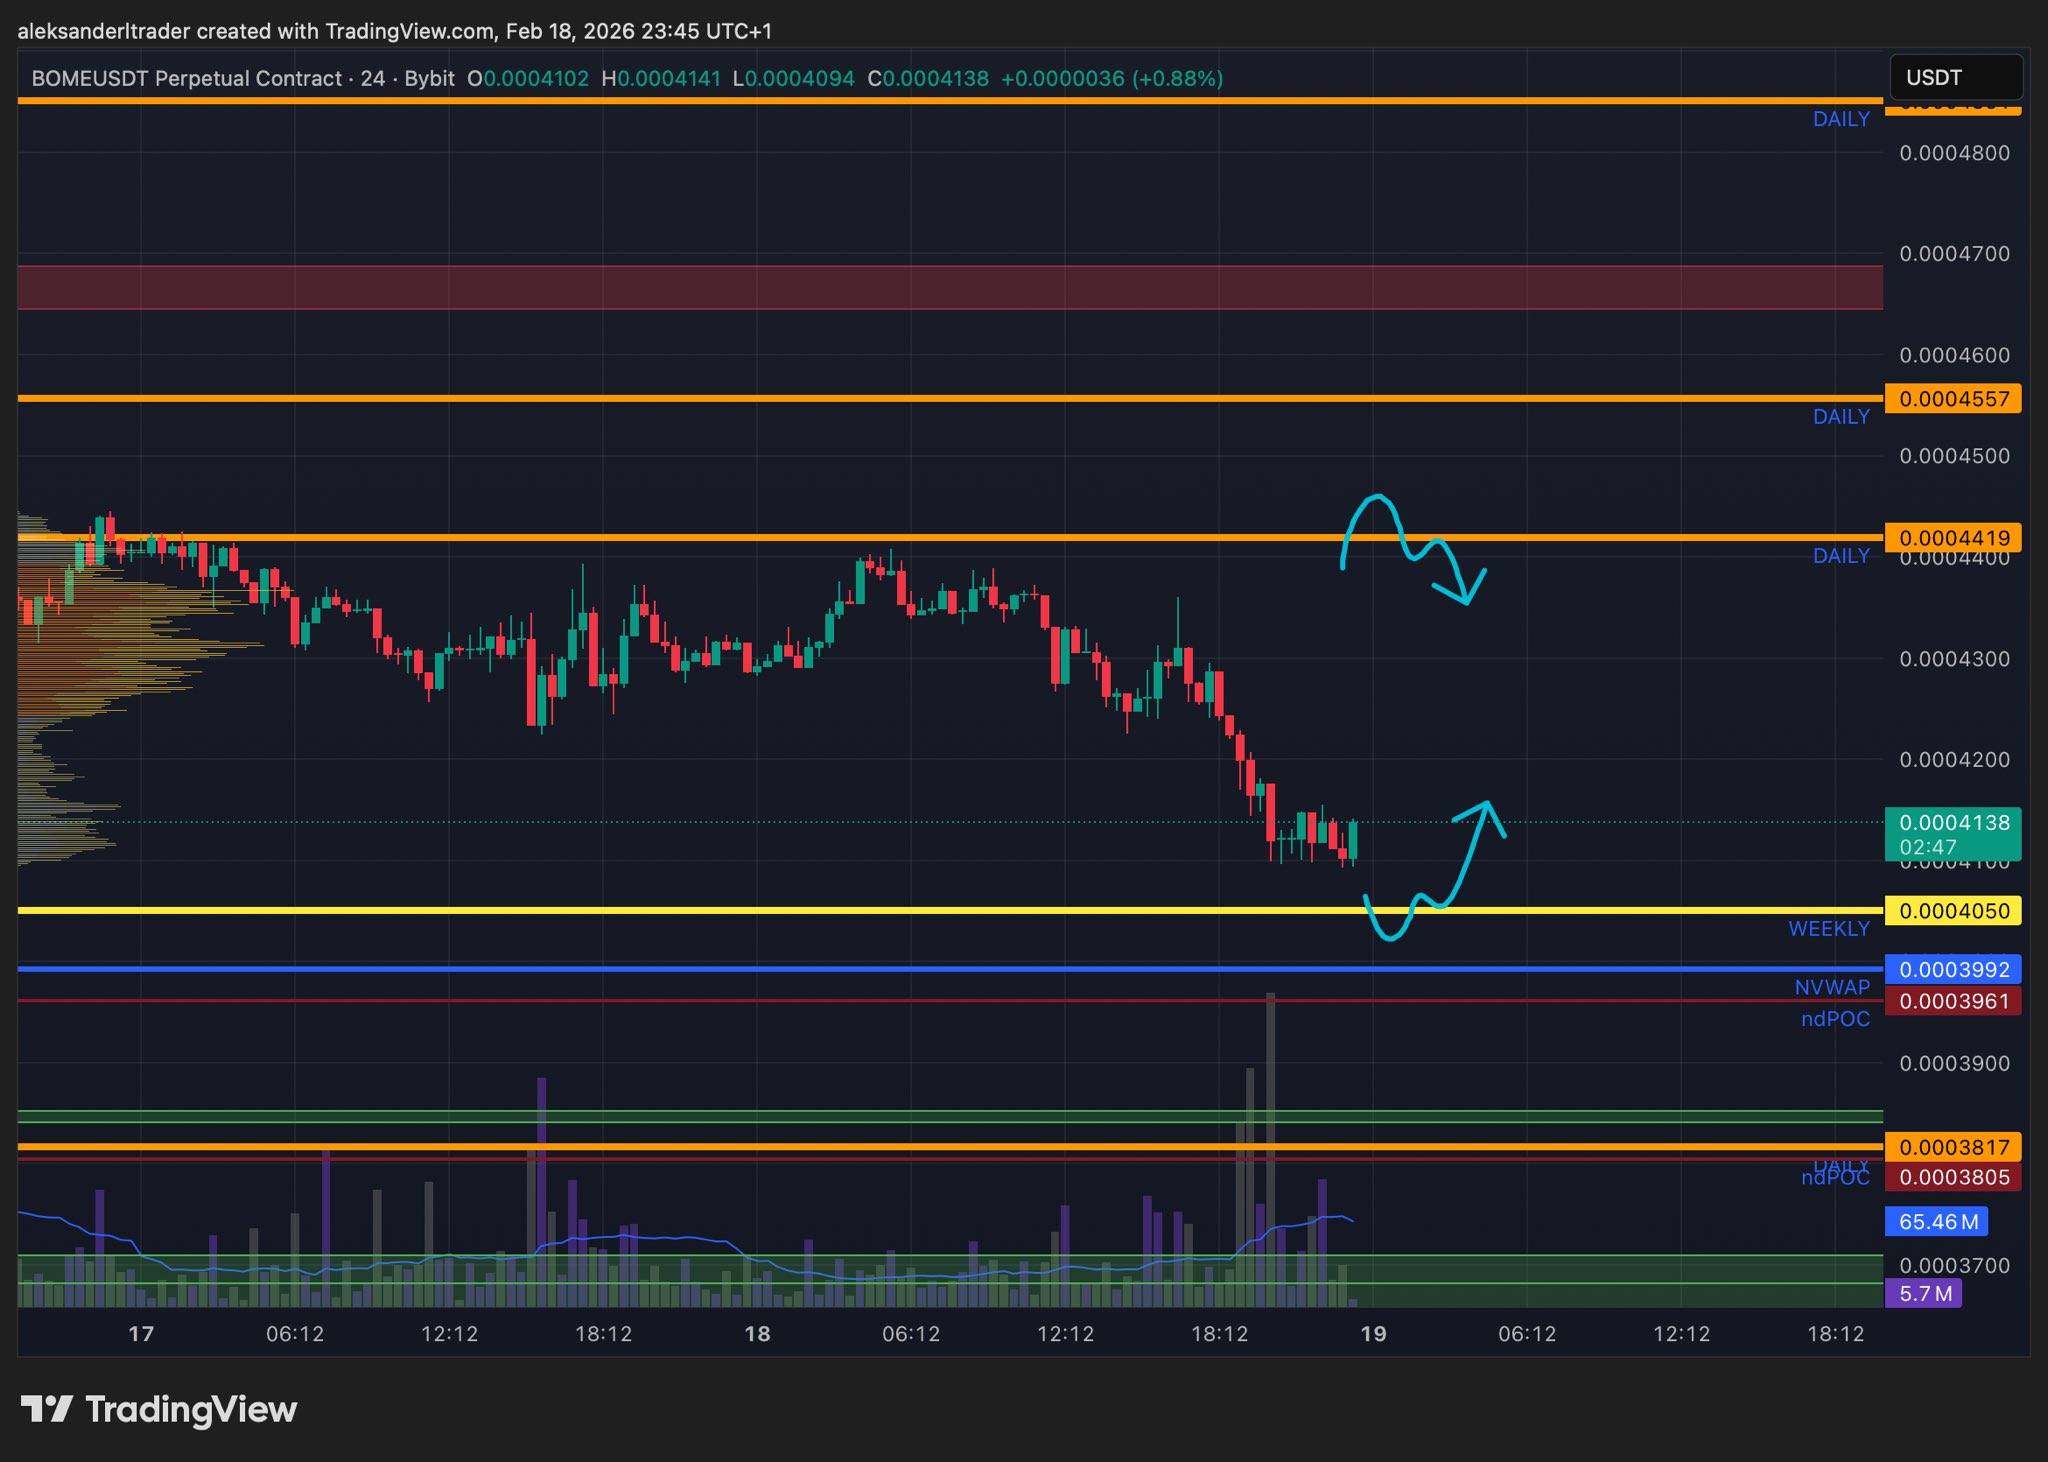2048x1462 pixels.
Task: Click the blue NVWAP 0.0003992 price label
Action: pyautogui.click(x=1952, y=969)
